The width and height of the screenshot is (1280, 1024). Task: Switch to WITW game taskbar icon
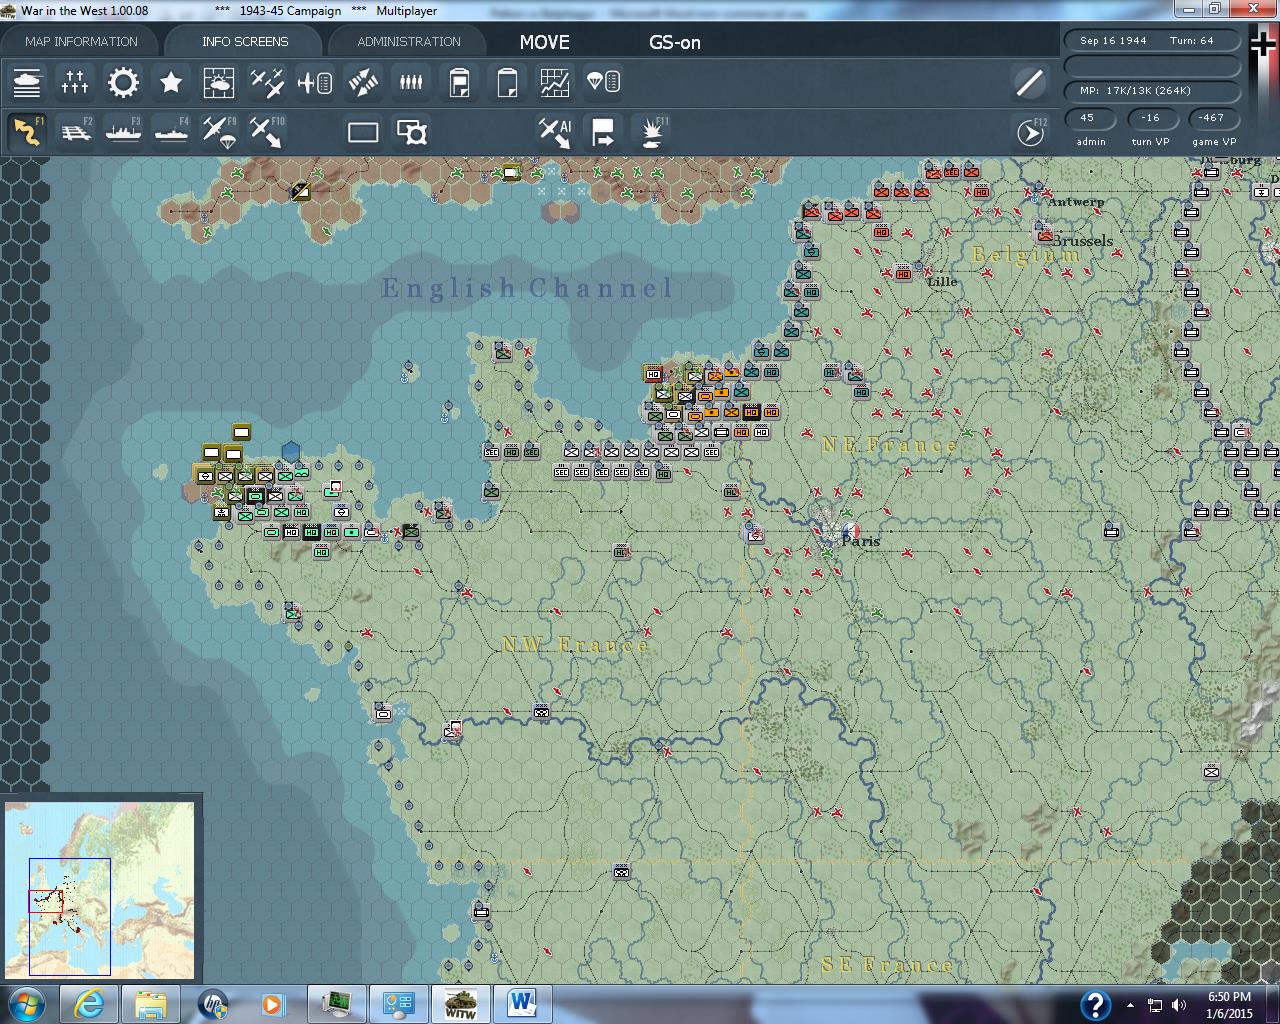click(461, 1003)
